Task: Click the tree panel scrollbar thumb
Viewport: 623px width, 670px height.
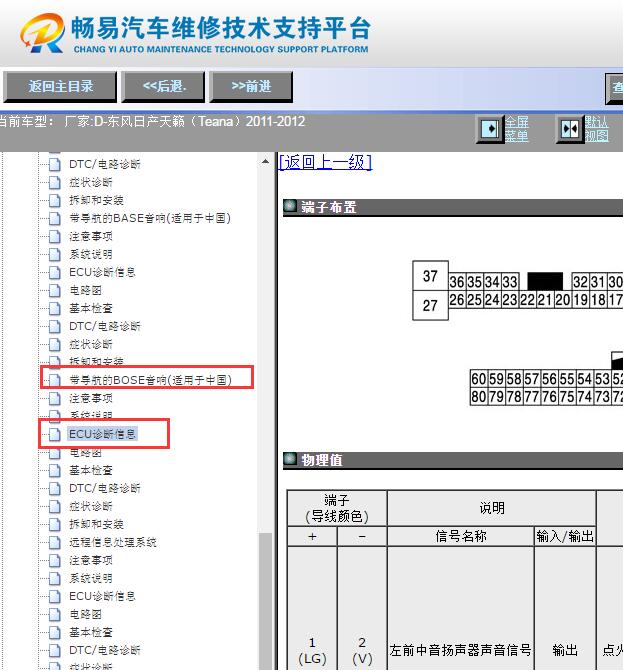Action: coord(265,600)
